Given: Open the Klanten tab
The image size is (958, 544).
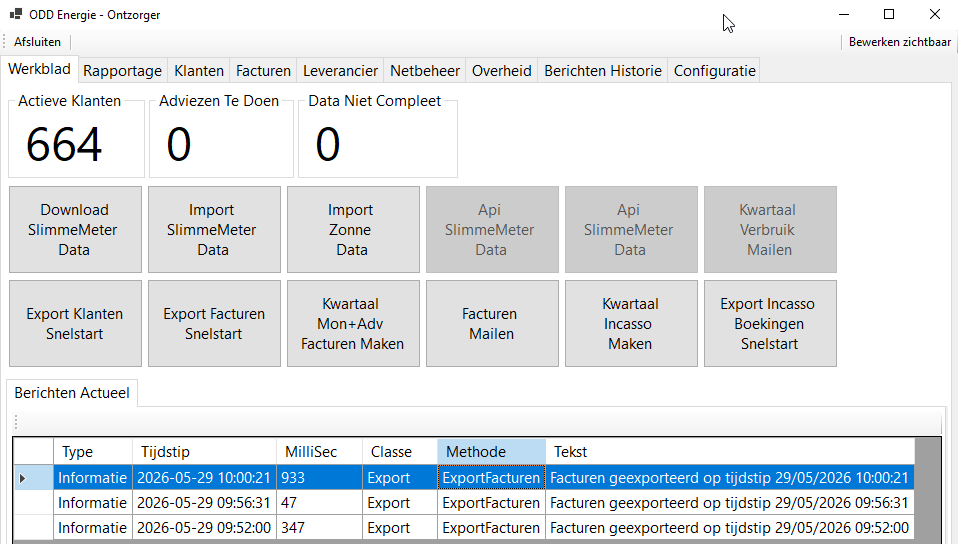Looking at the screenshot, I should pos(199,71).
